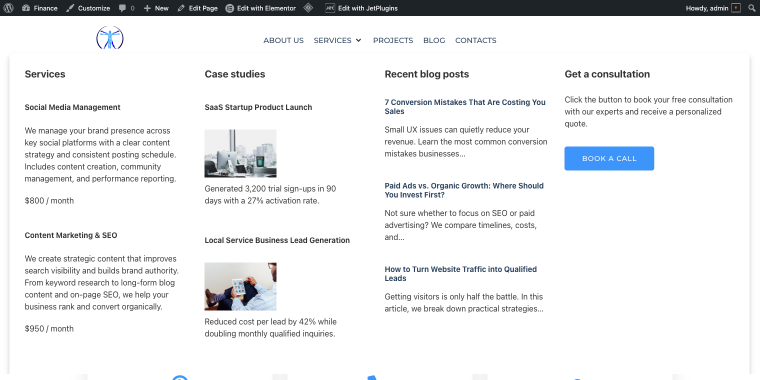This screenshot has height=380, width=760.
Task: Click Get a consultation heading
Action: click(607, 74)
